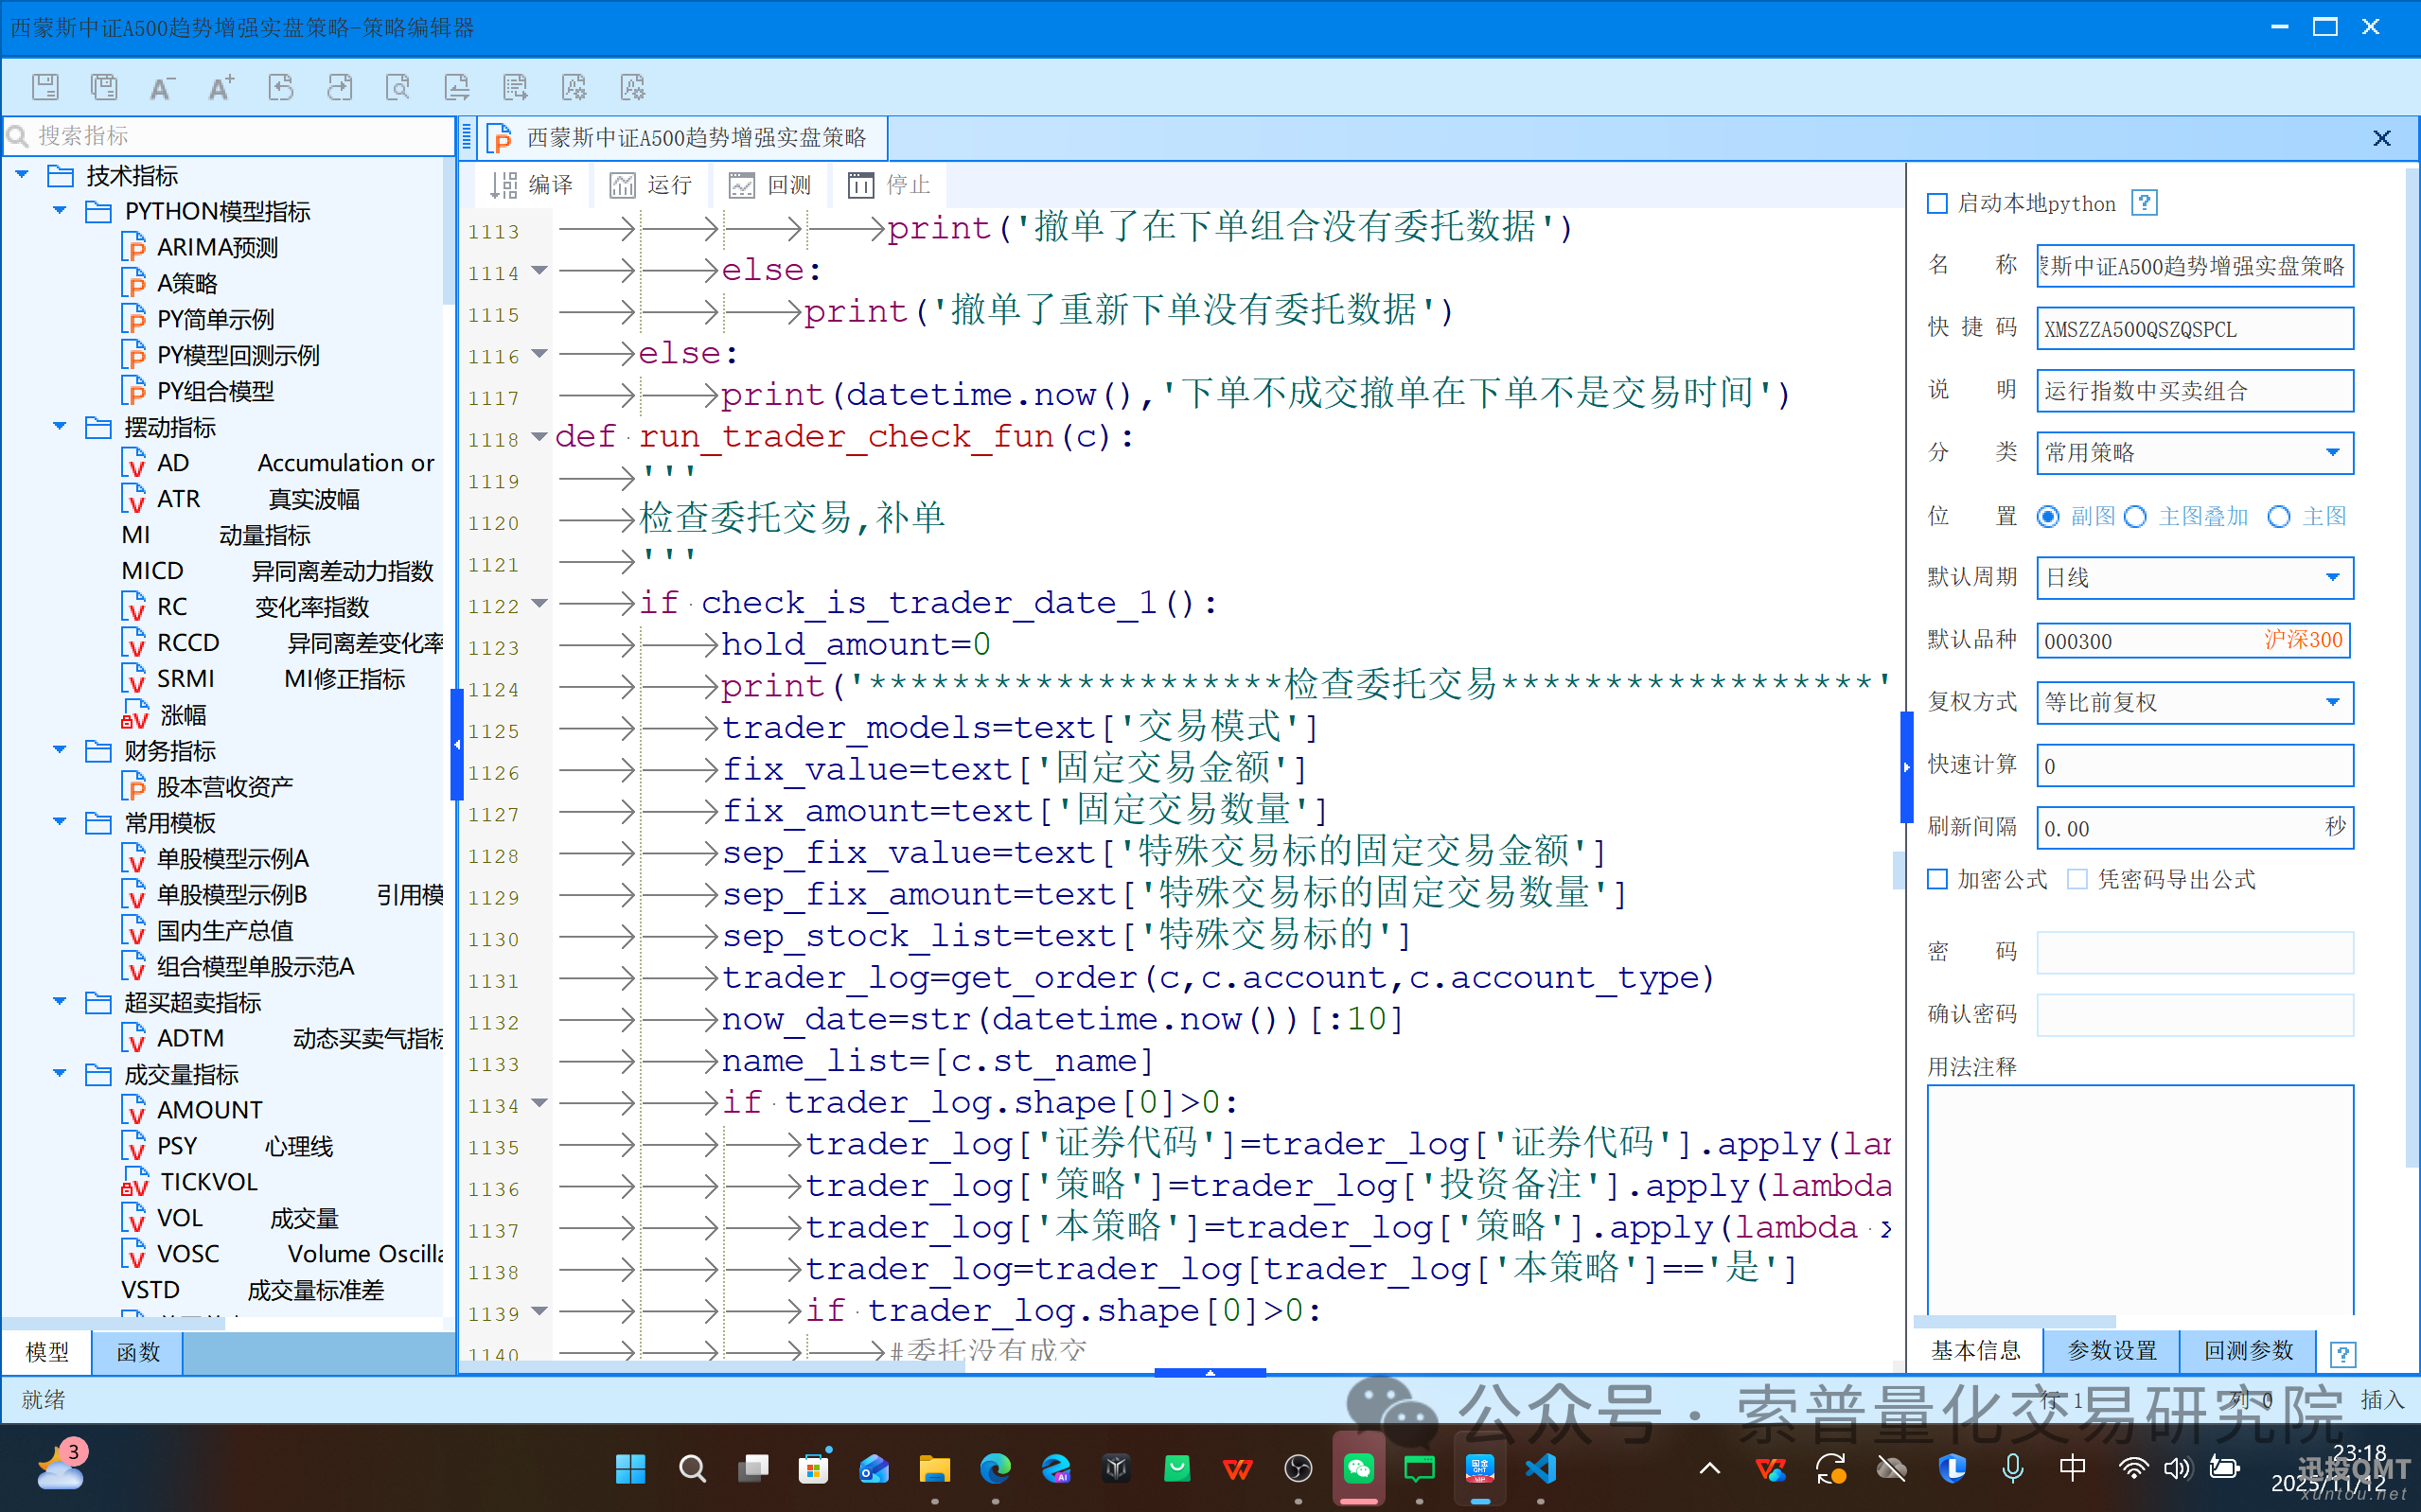Compile the strategy with 编译
This screenshot has width=2421, height=1512.
click(x=531, y=184)
